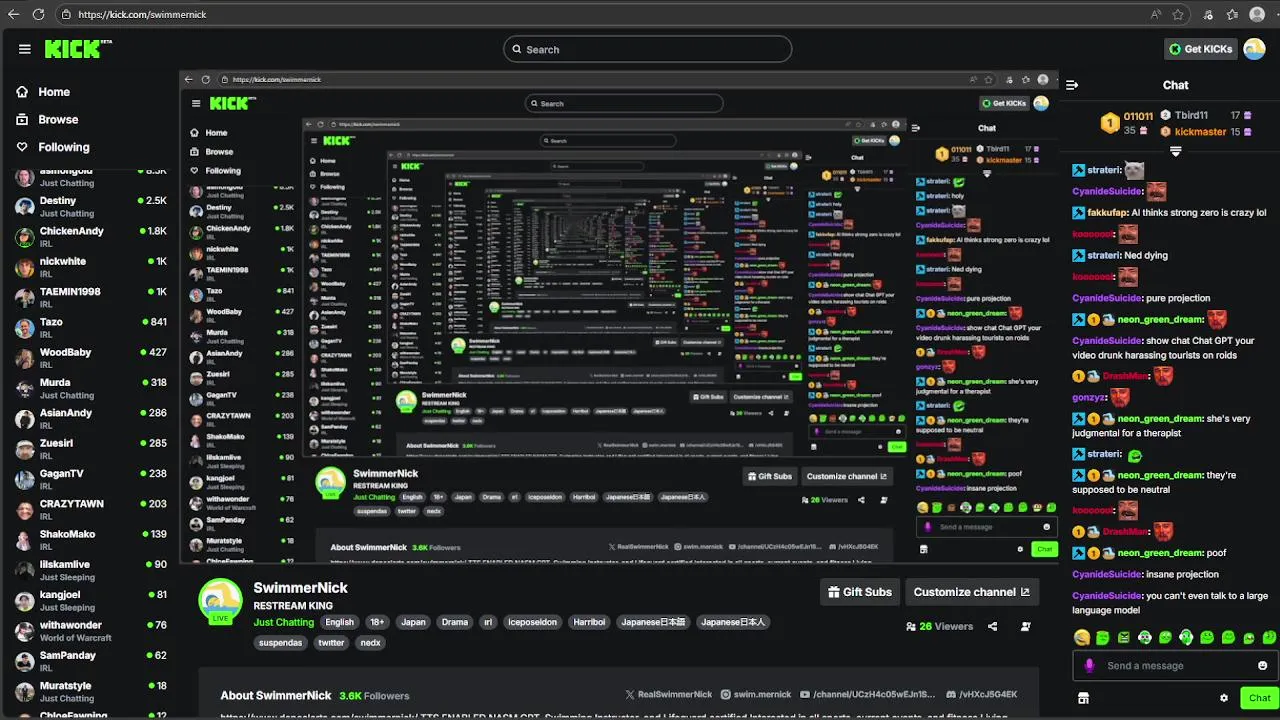
Task: Select the English tag
Action: point(339,622)
